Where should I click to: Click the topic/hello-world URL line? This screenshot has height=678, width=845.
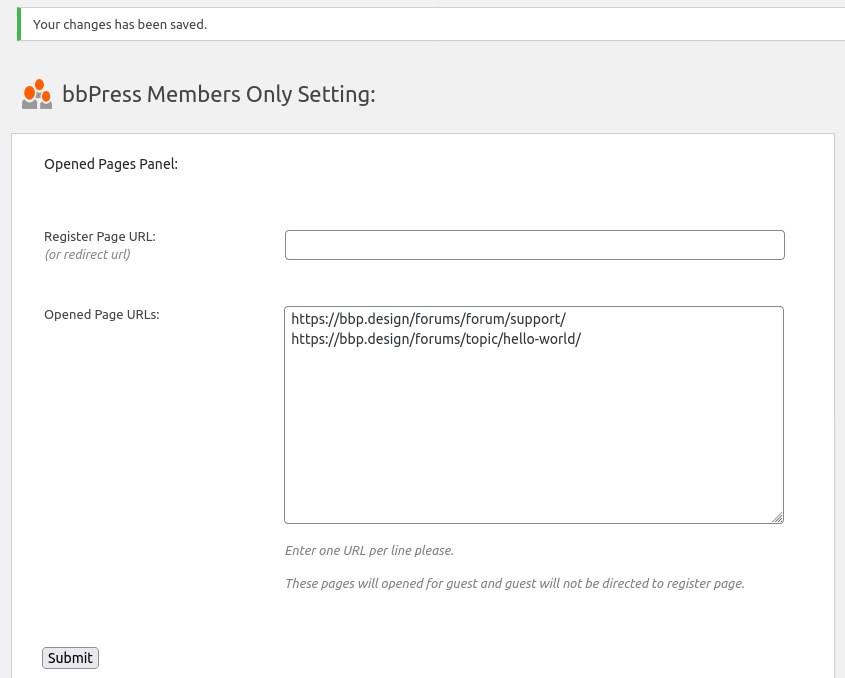[x=436, y=339]
